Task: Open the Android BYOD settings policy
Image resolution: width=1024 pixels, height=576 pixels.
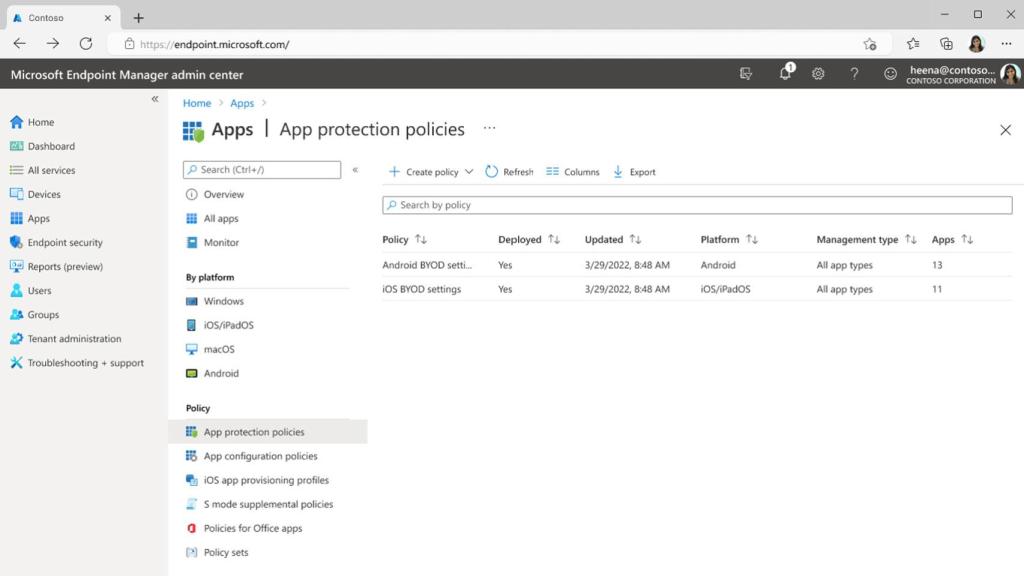Action: pyautogui.click(x=427, y=265)
